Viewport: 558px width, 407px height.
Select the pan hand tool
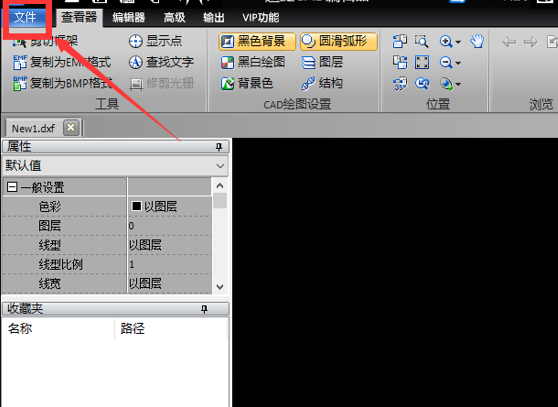(477, 41)
